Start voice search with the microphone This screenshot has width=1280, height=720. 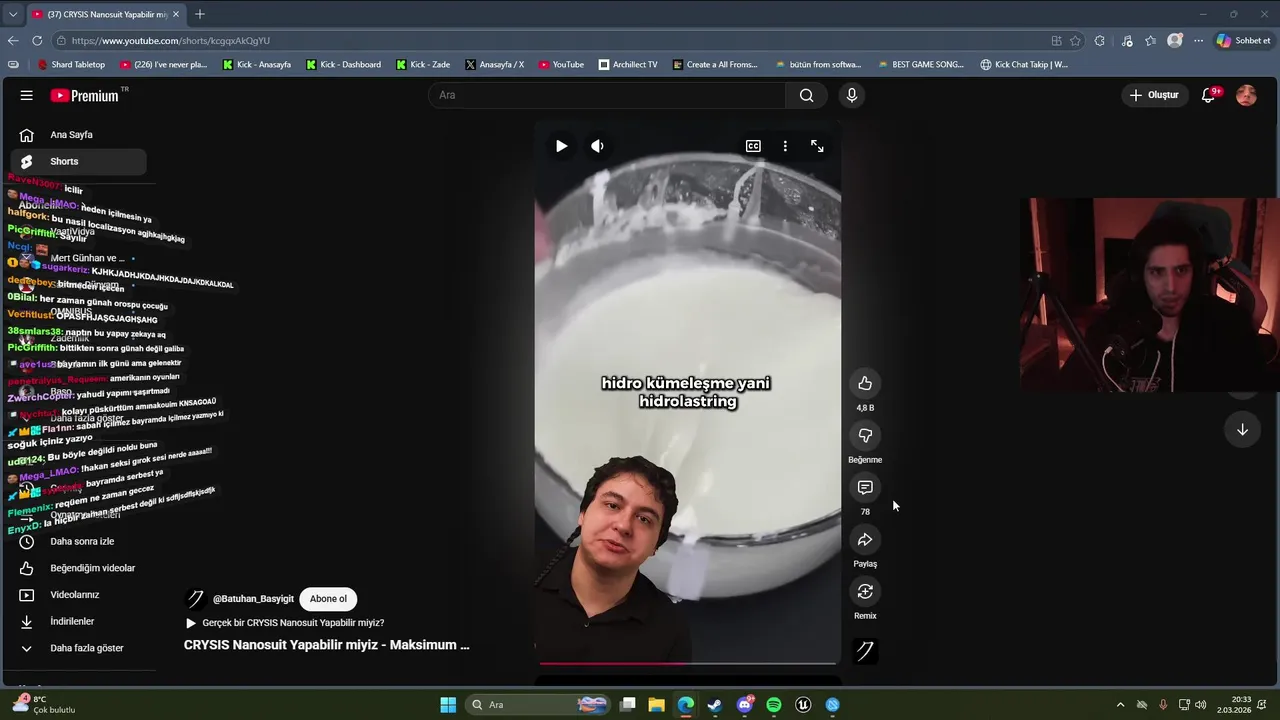click(x=851, y=95)
